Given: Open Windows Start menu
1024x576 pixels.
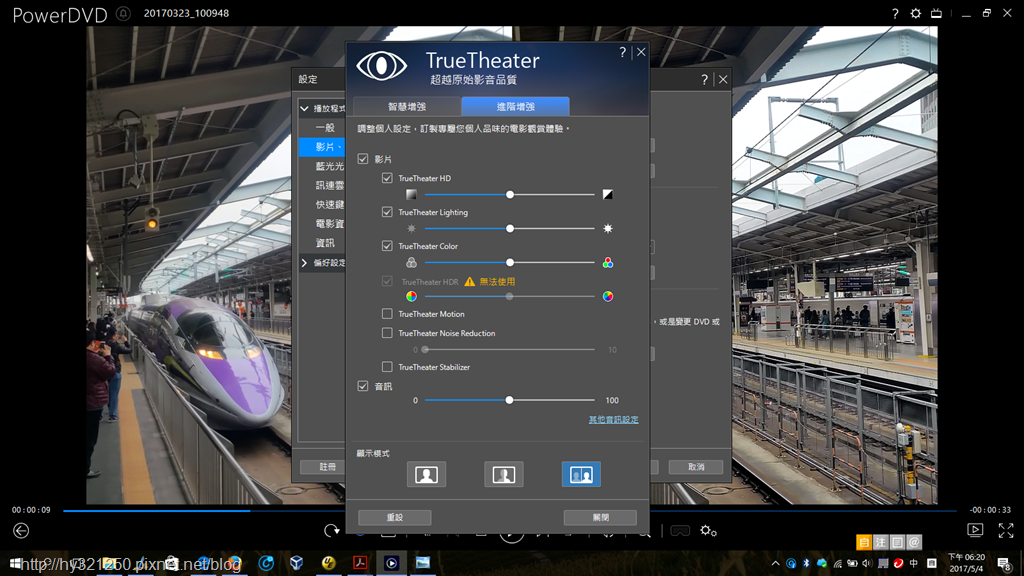Looking at the screenshot, I should (x=14, y=563).
